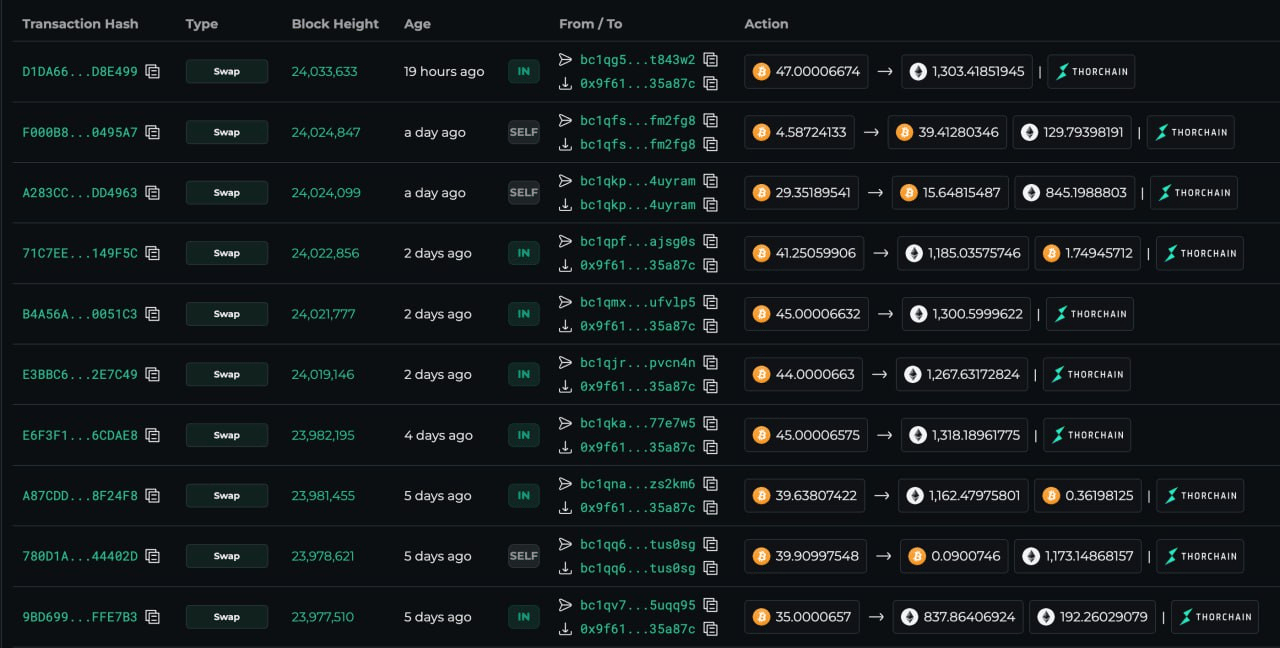This screenshot has width=1280, height=648.
Task: Open transaction 71C7EE...149F5C
Action: pos(80,253)
